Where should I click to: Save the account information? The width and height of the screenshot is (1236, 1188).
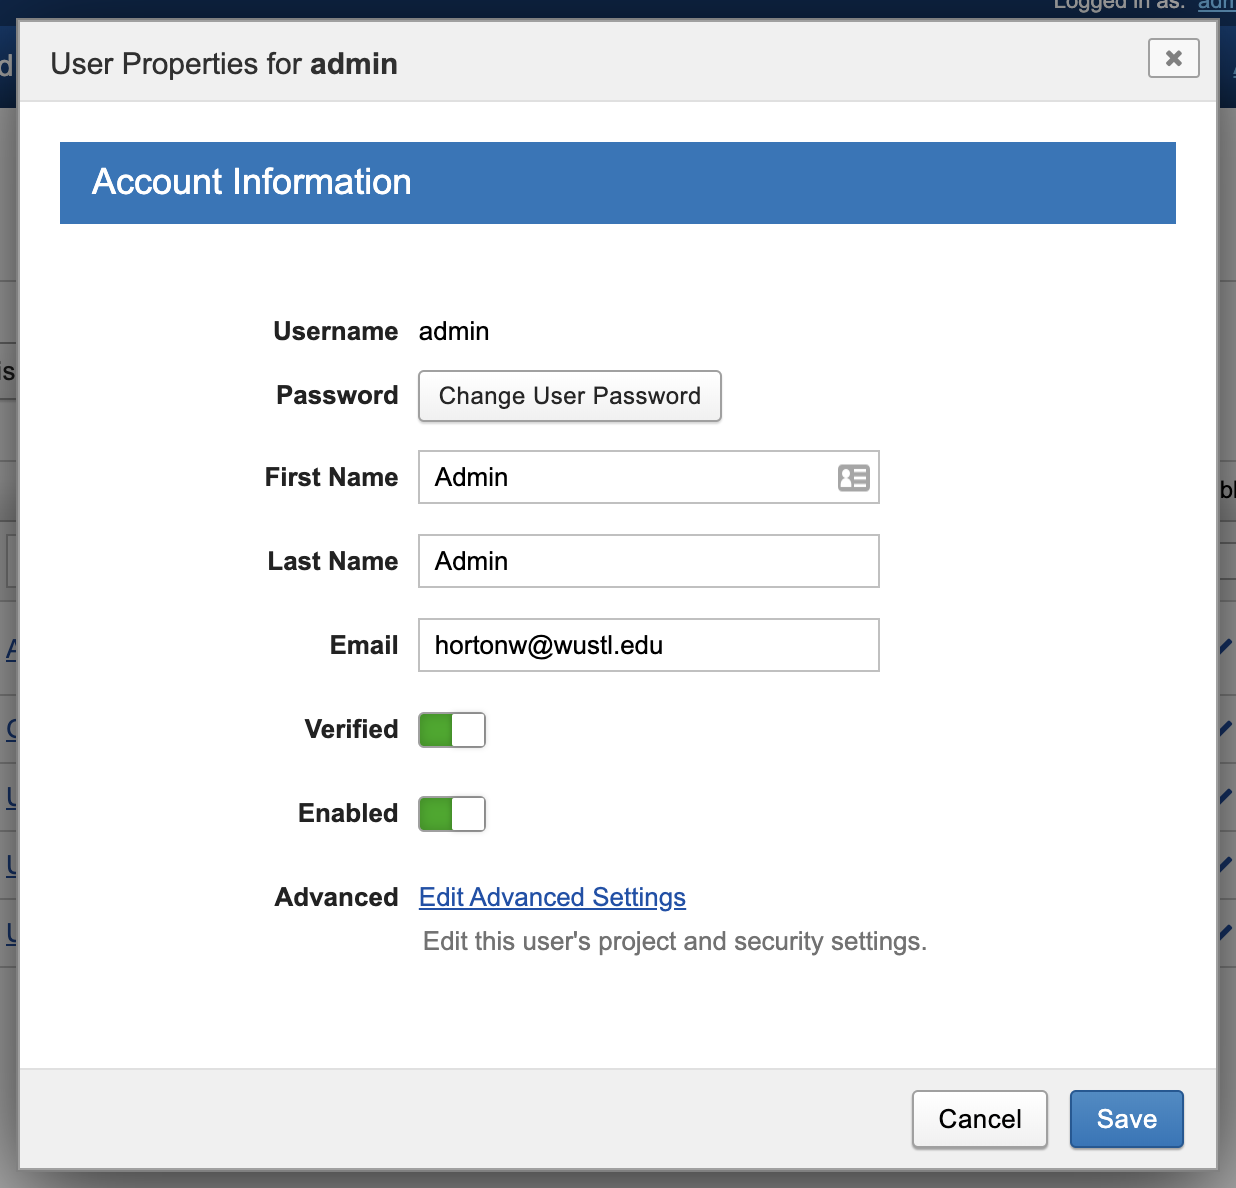1126,1119
